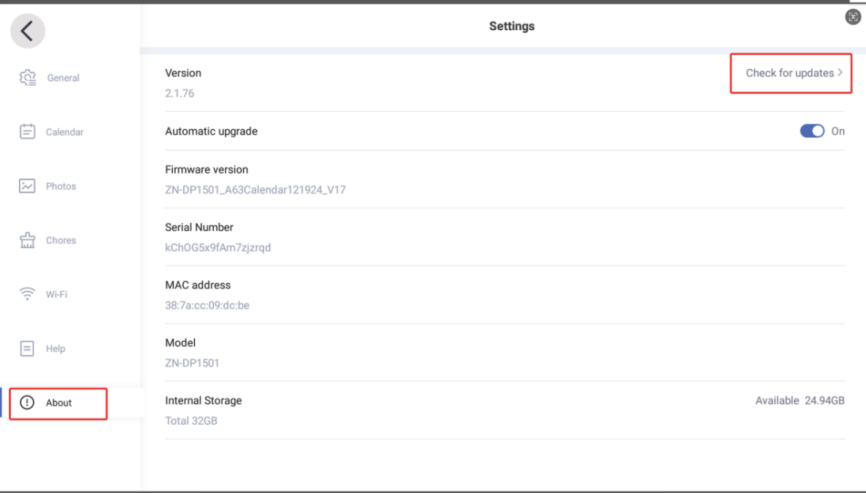
Task: Click Check for updates link
Action: pyautogui.click(x=789, y=73)
